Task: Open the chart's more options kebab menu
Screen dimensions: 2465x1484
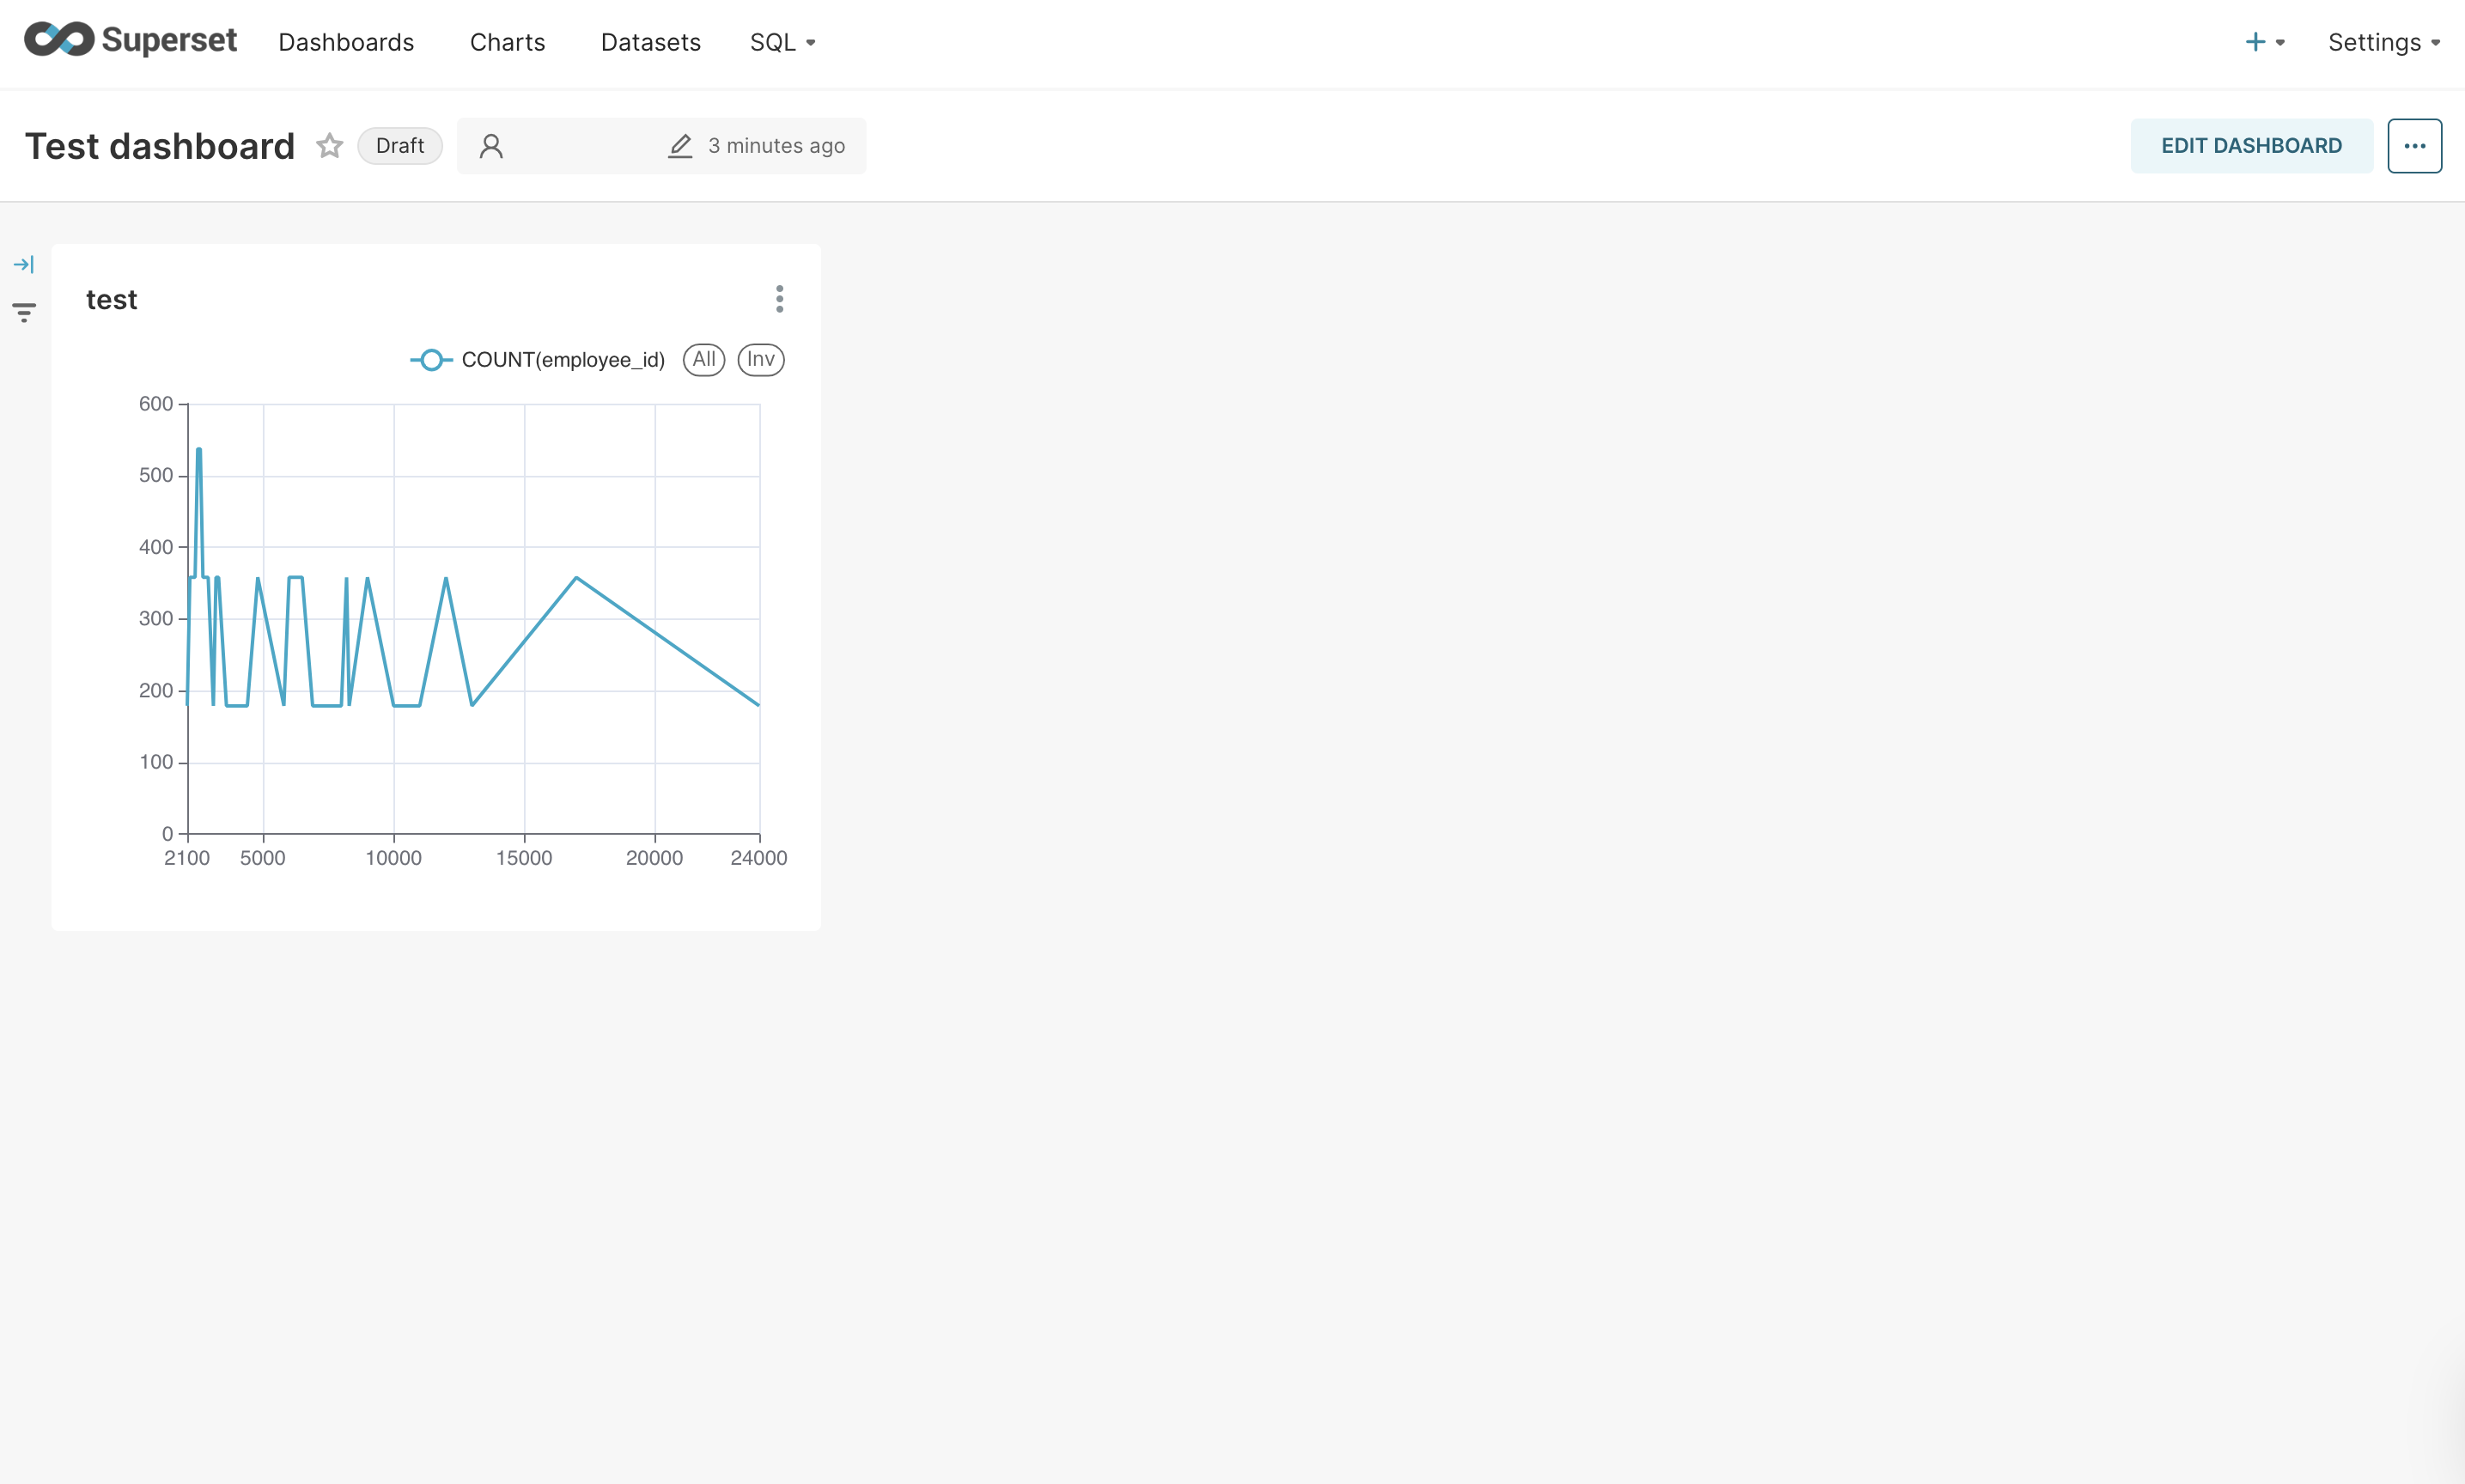Action: 779,298
